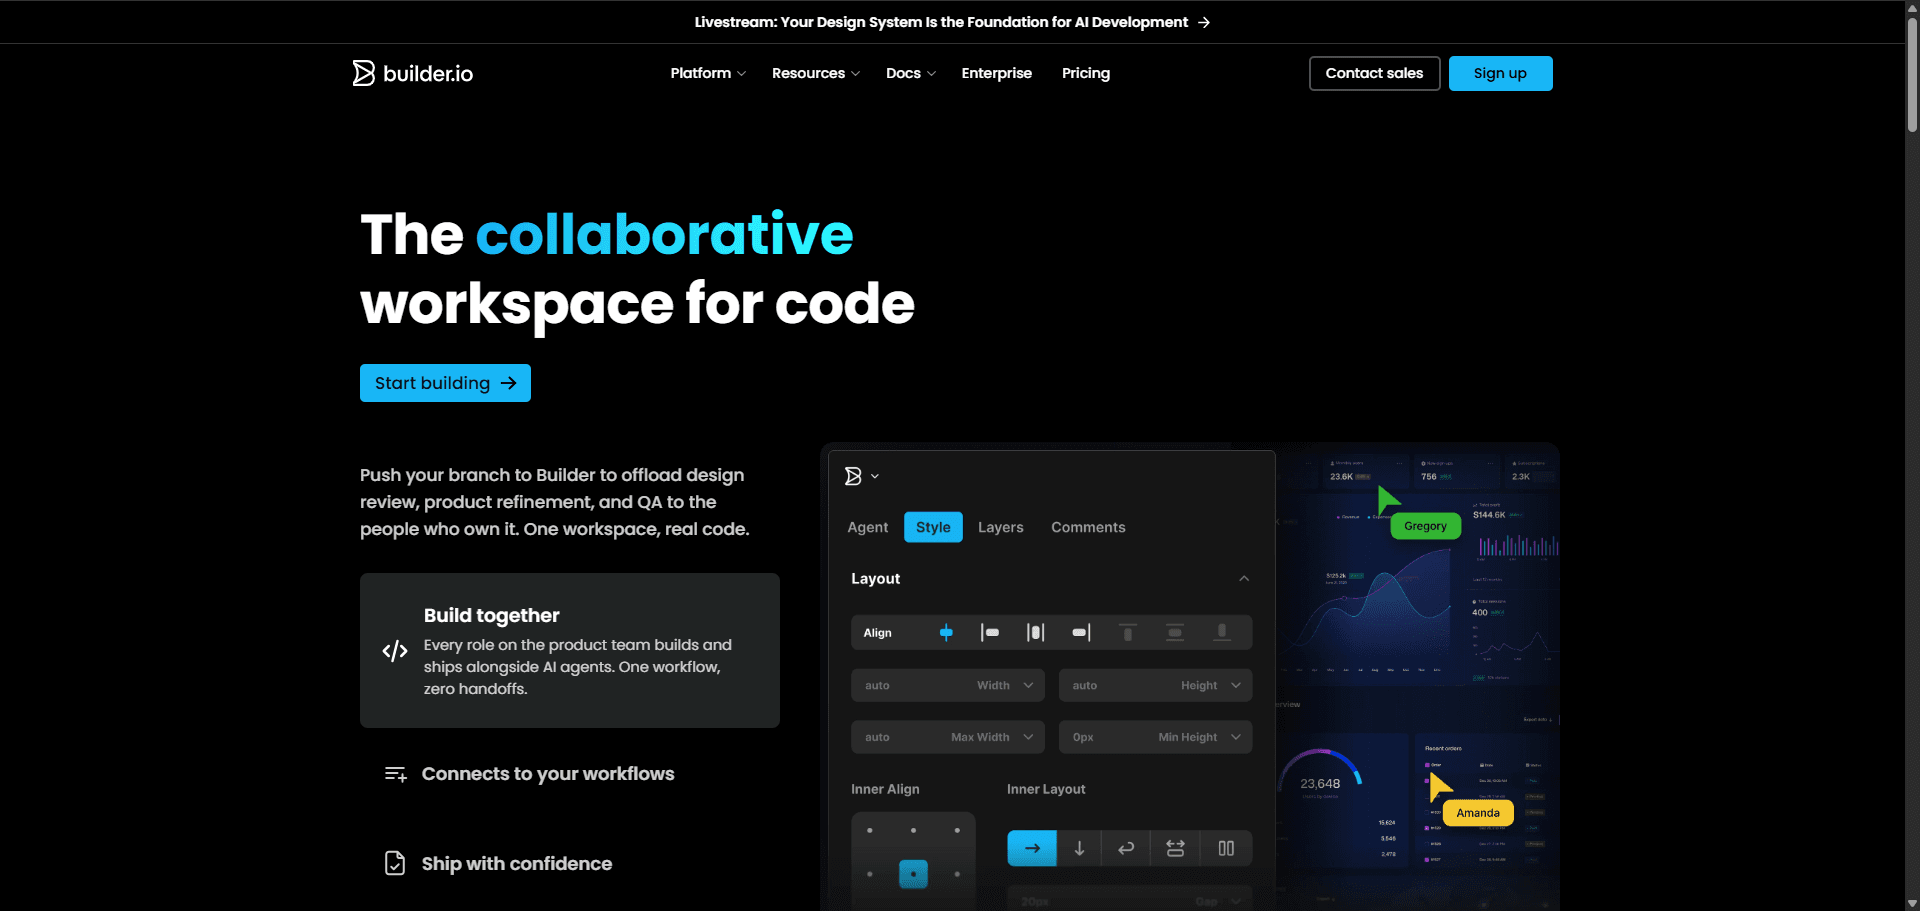Open the Comments tab
The image size is (1920, 911).
click(x=1088, y=527)
